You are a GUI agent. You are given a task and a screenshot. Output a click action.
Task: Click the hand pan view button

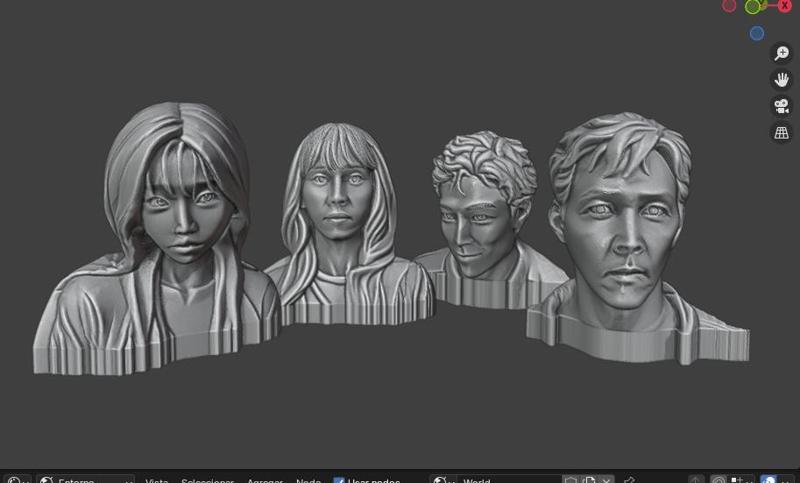point(781,80)
